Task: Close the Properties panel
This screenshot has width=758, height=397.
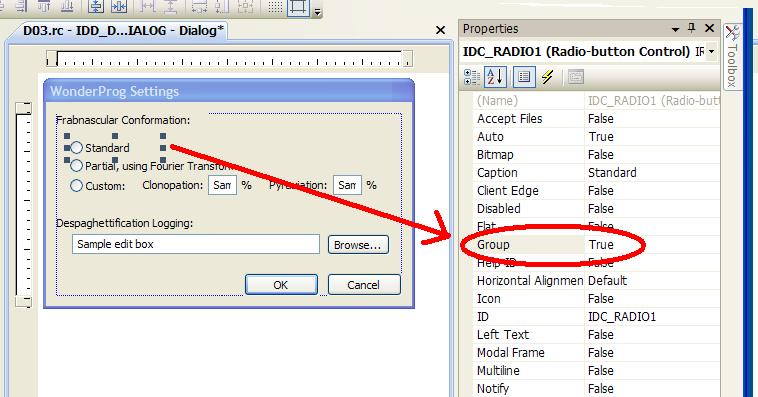Action: tap(710, 29)
